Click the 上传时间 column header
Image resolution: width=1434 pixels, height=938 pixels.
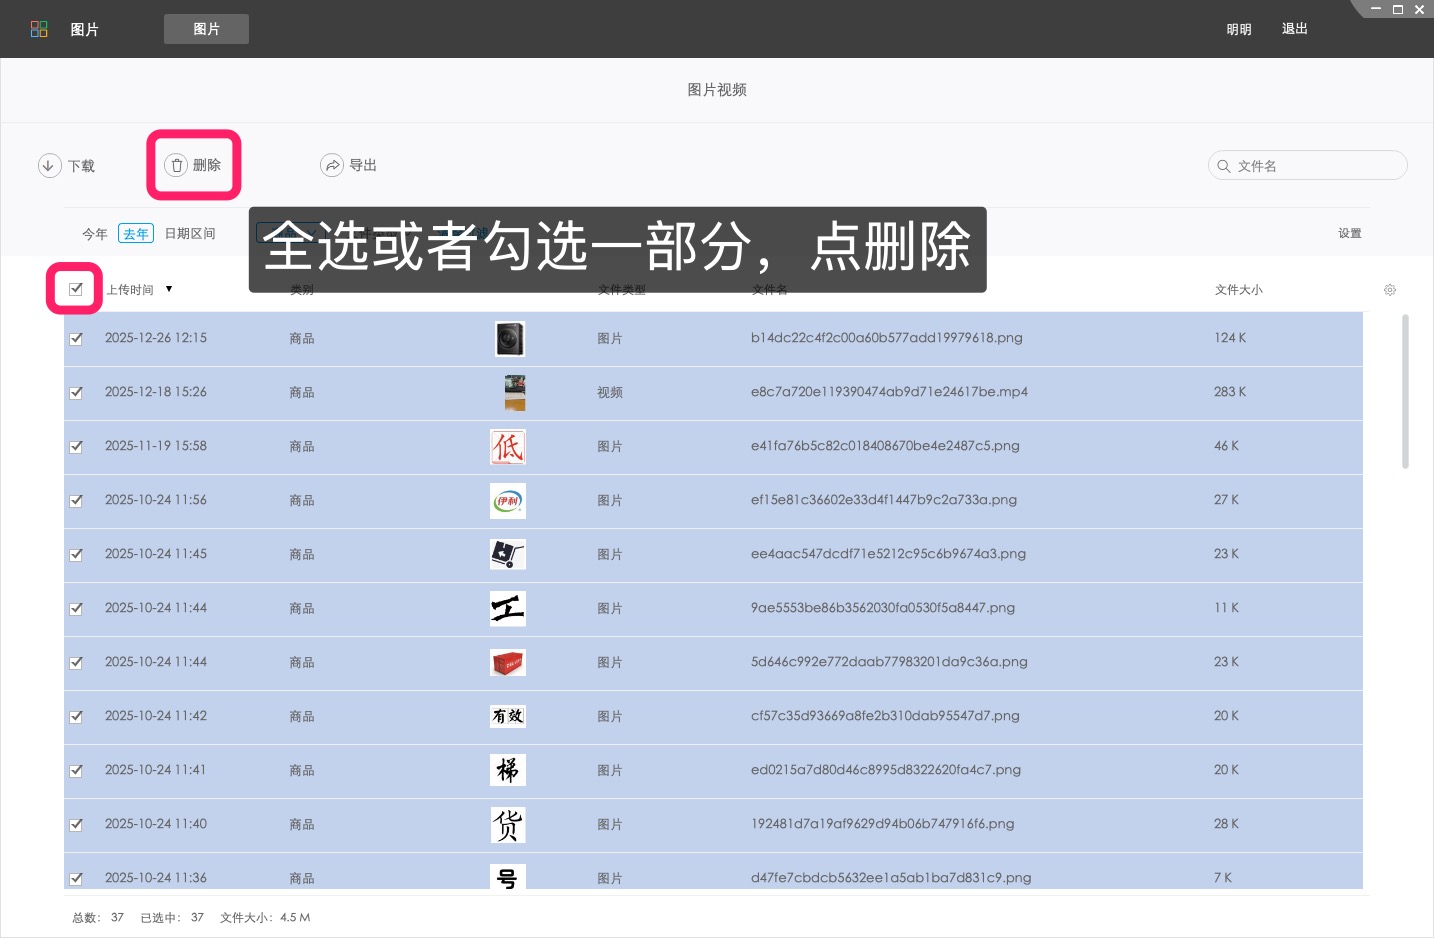130,290
